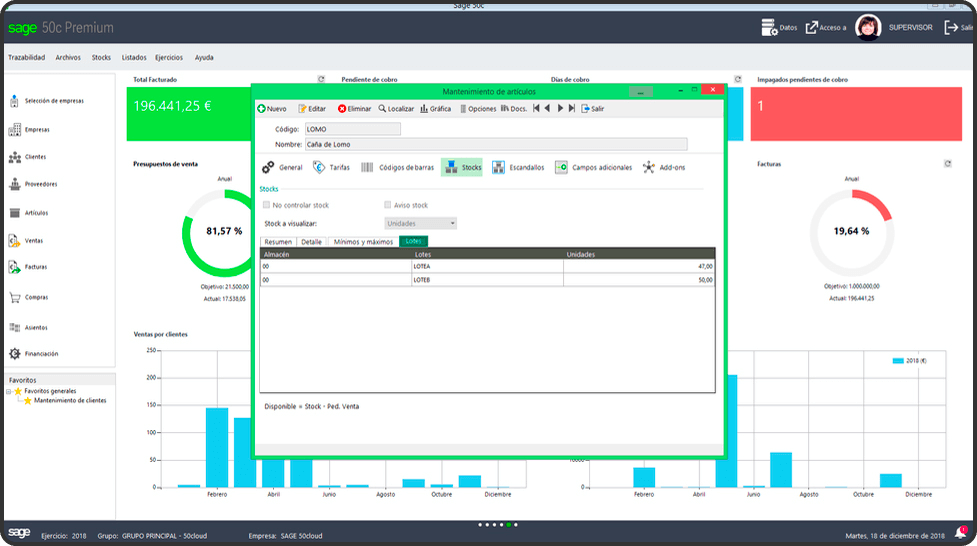Open the Listados menu
The height and width of the screenshot is (546, 977).
[x=134, y=57]
